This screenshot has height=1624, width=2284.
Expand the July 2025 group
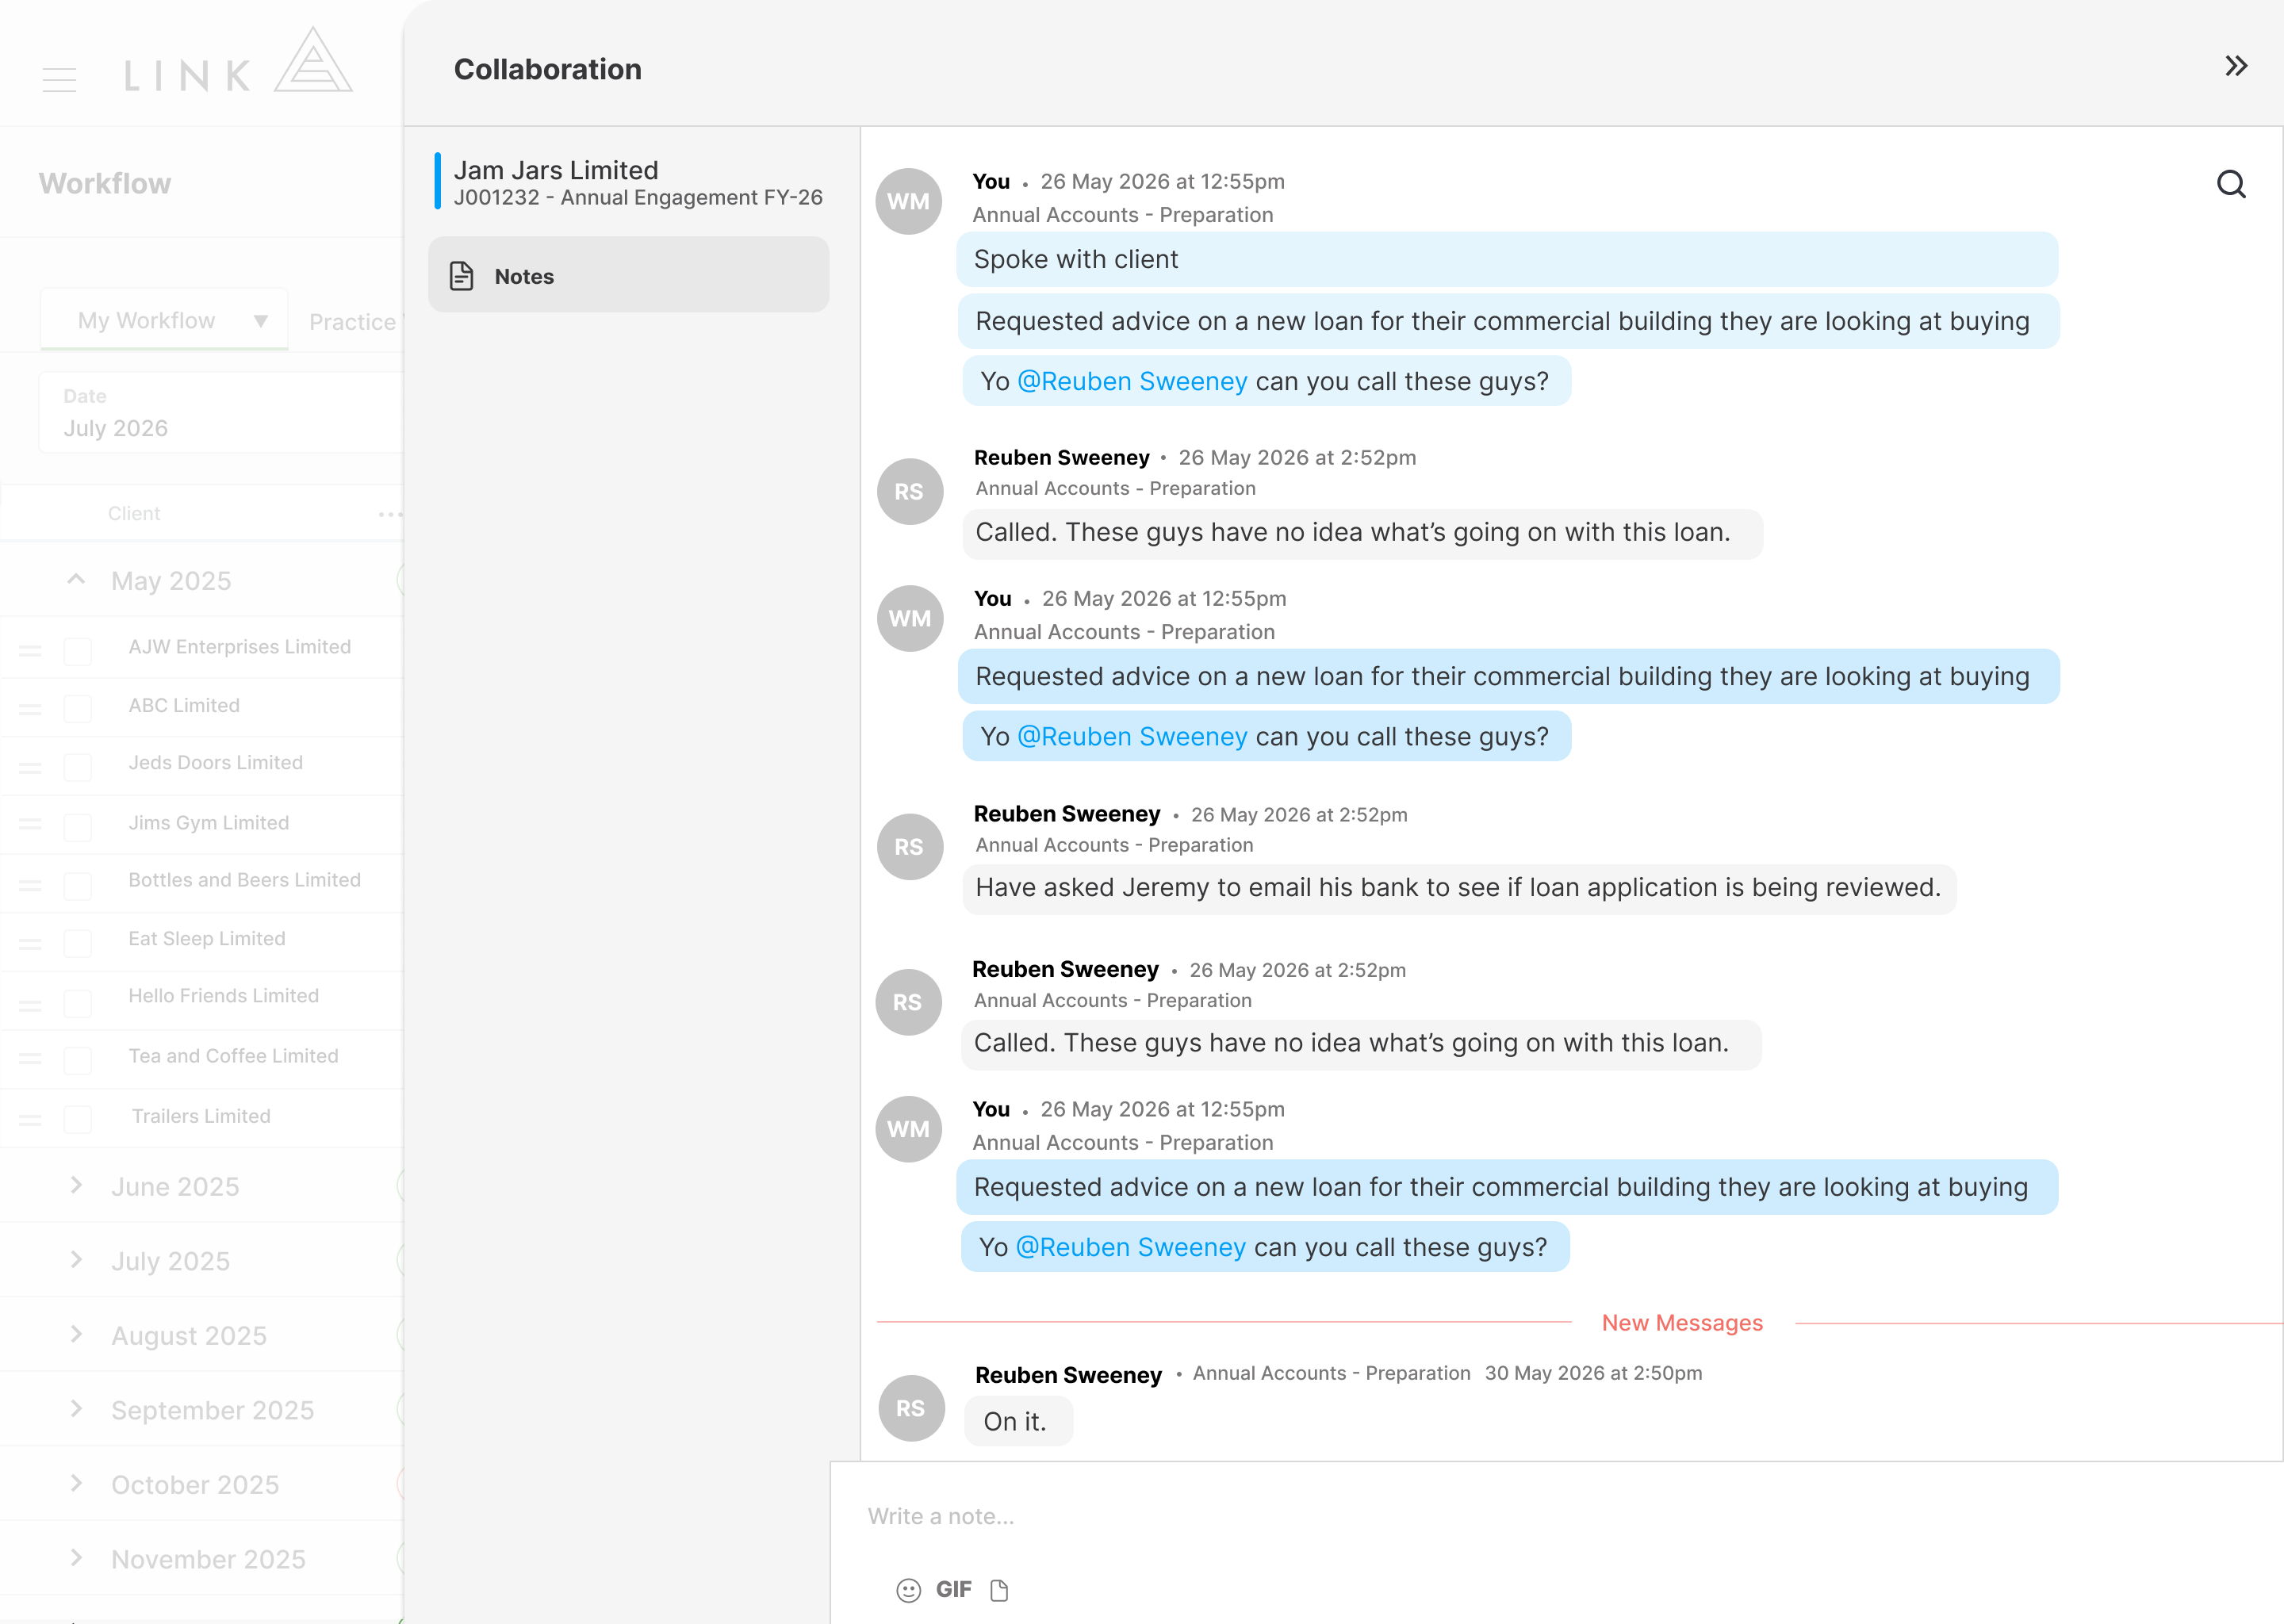click(x=76, y=1259)
